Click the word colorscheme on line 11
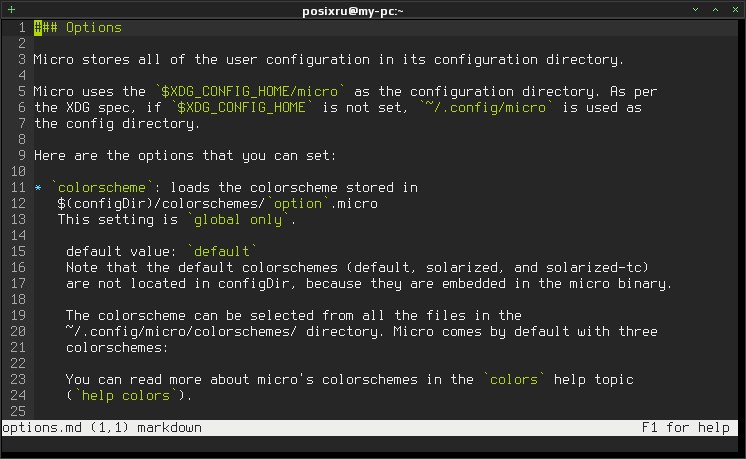The width and height of the screenshot is (746, 459). (x=102, y=187)
